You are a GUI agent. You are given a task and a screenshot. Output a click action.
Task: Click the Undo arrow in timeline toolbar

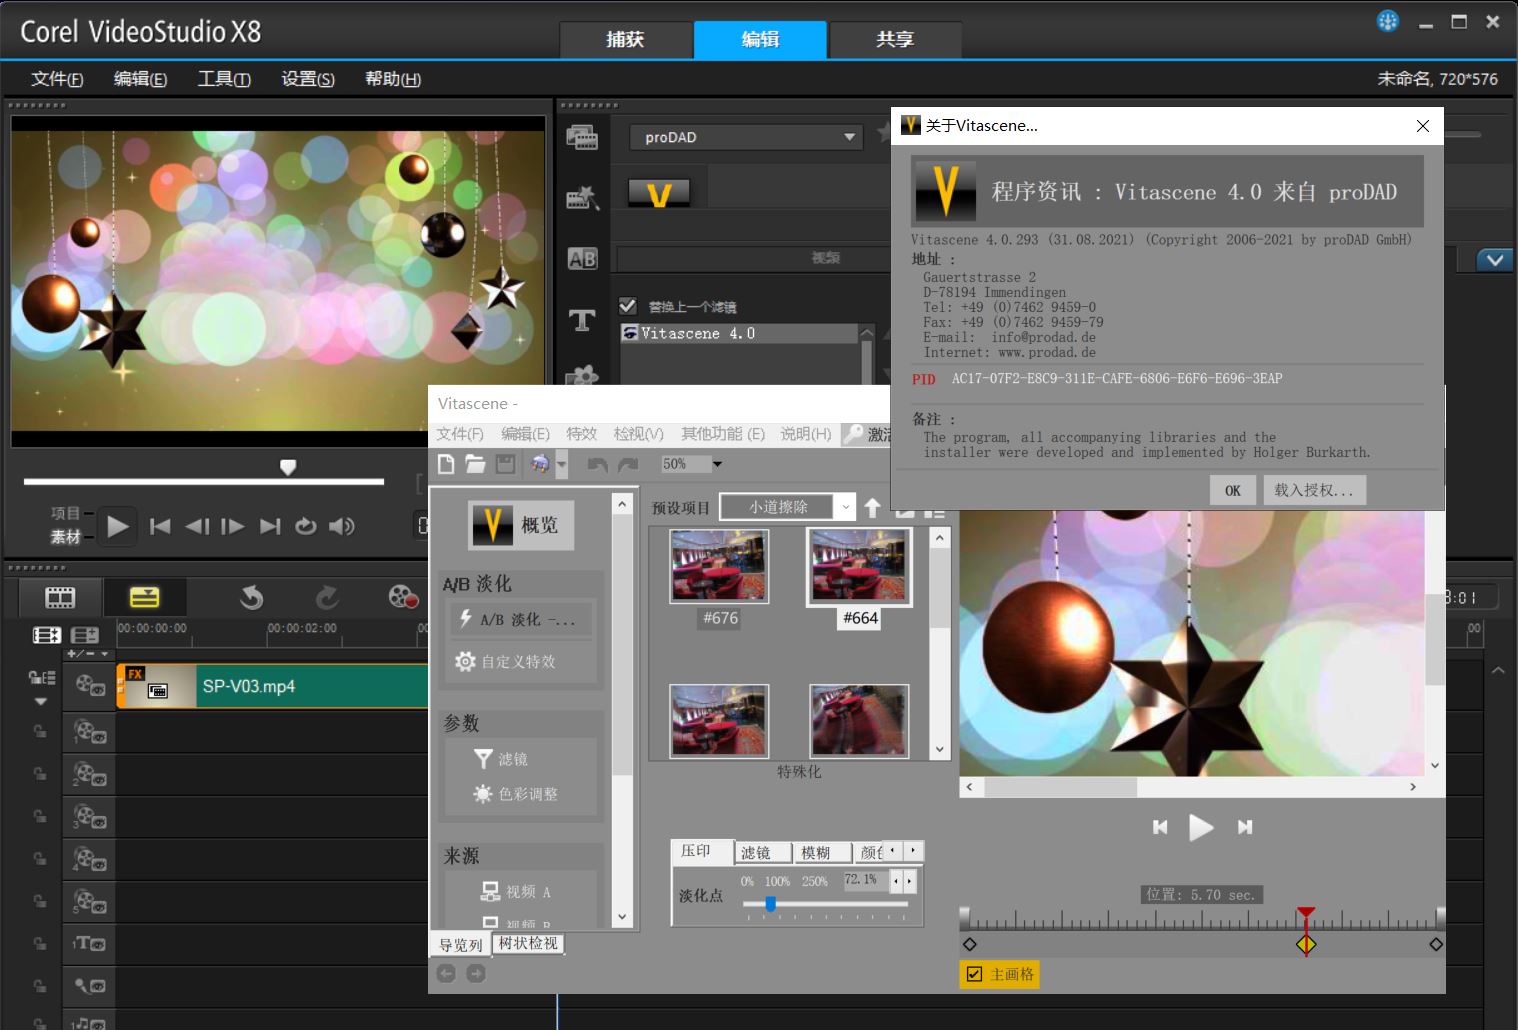pyautogui.click(x=252, y=598)
